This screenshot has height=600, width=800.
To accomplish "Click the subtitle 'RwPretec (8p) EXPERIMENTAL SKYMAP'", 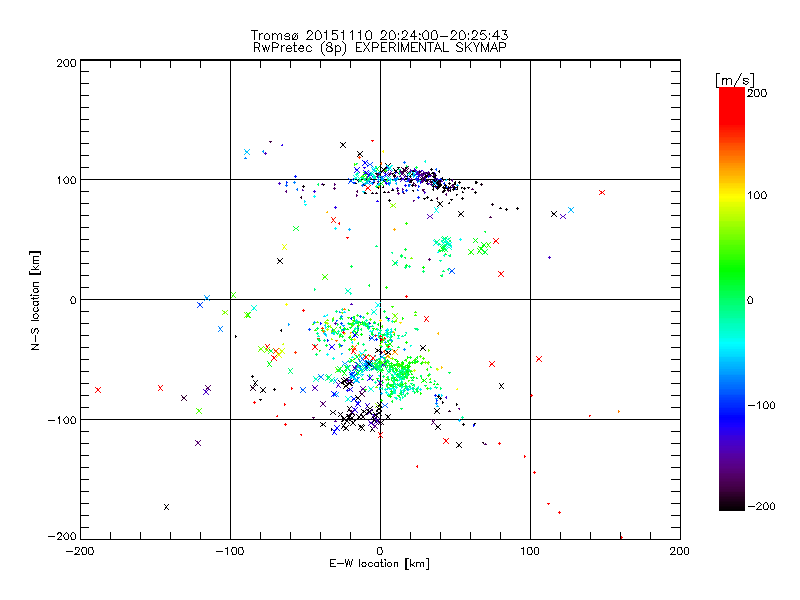I will [x=379, y=48].
